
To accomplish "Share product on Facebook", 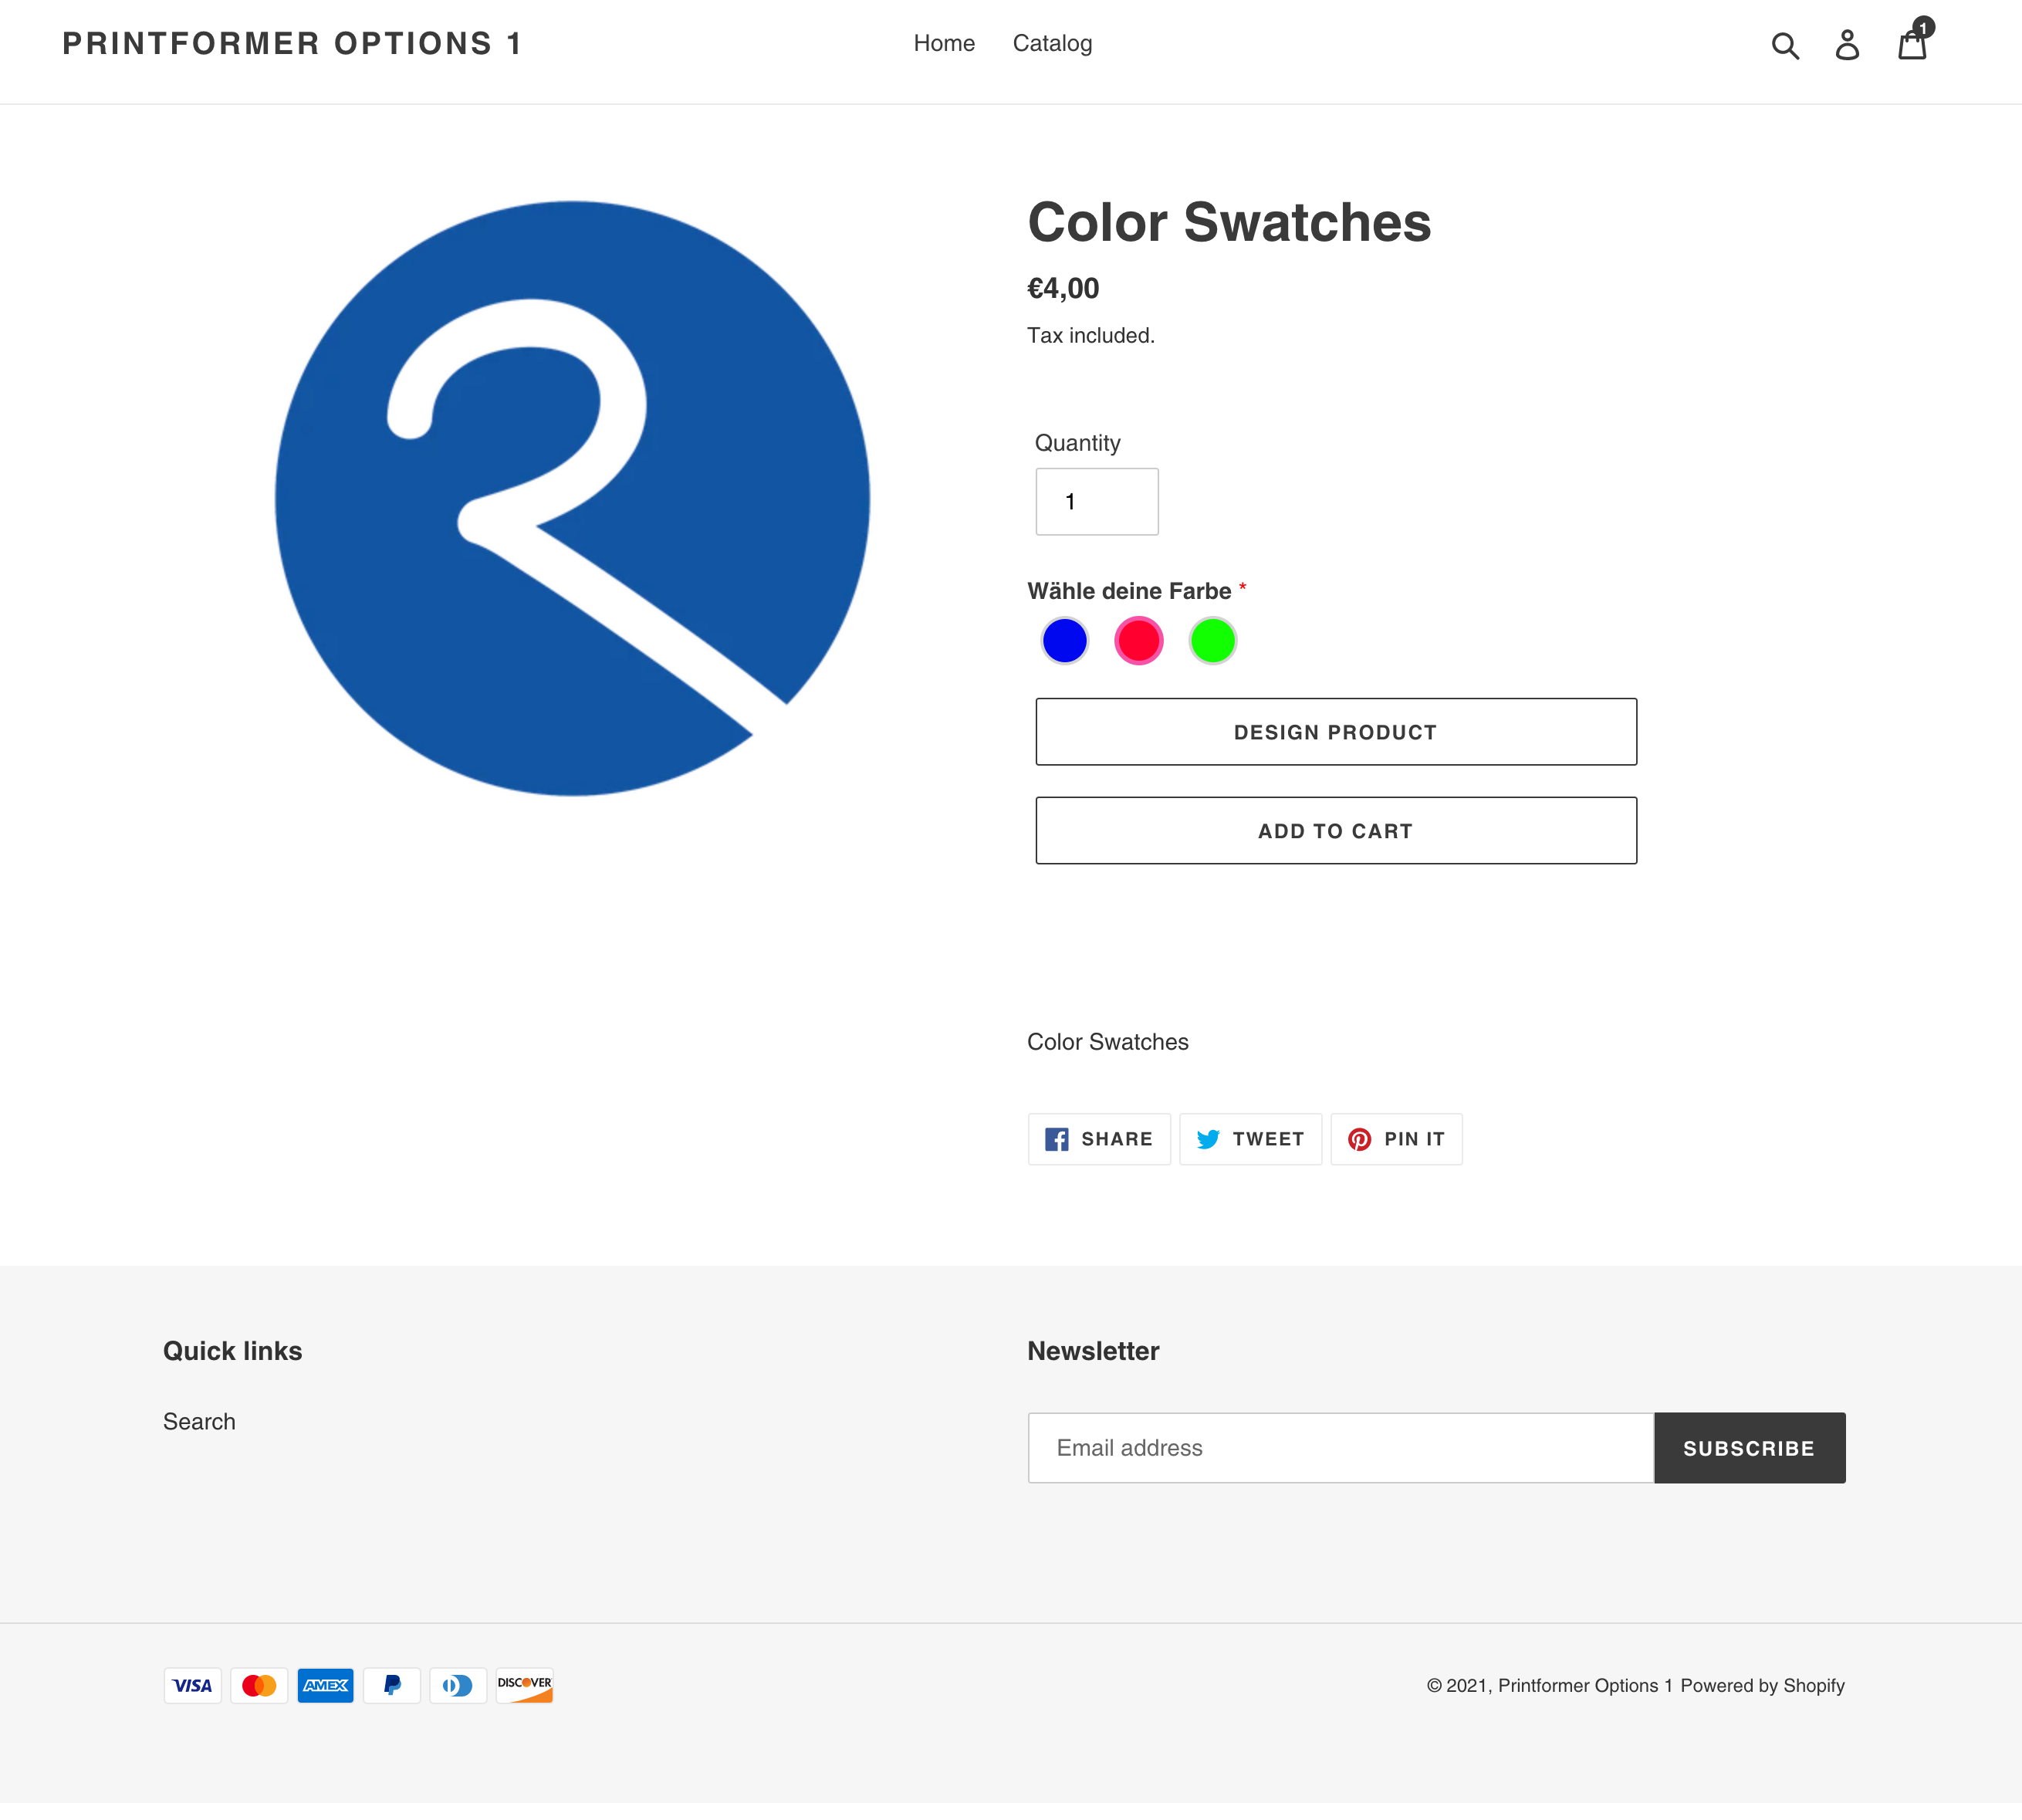I will [x=1098, y=1139].
